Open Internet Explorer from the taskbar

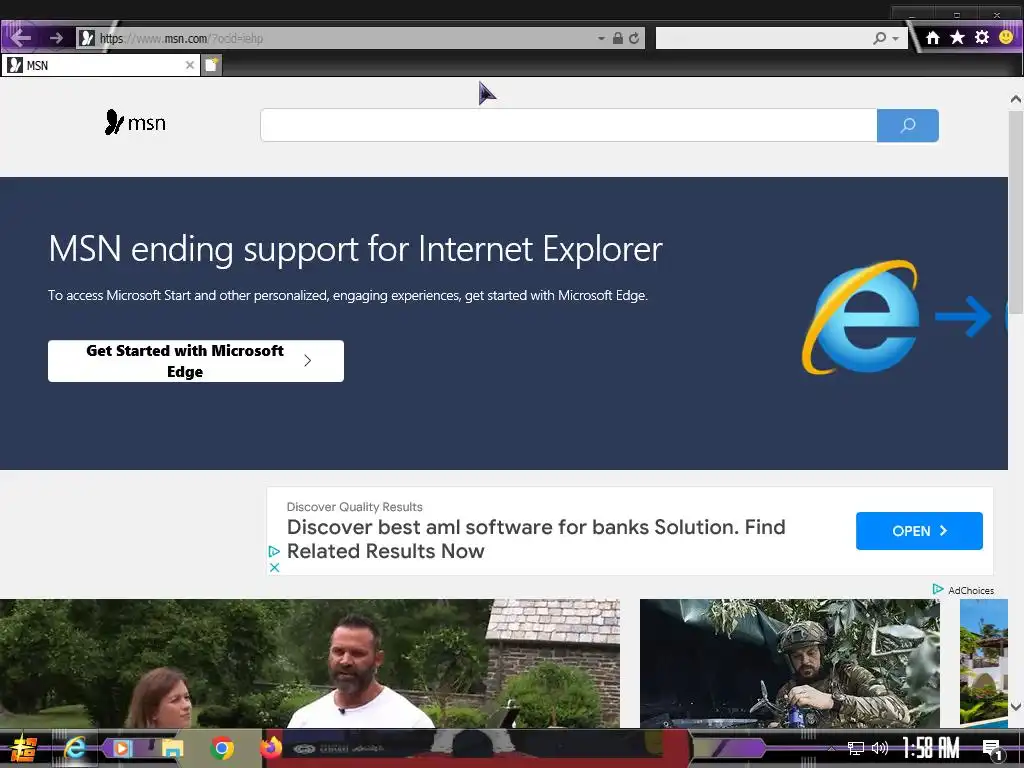click(x=76, y=748)
